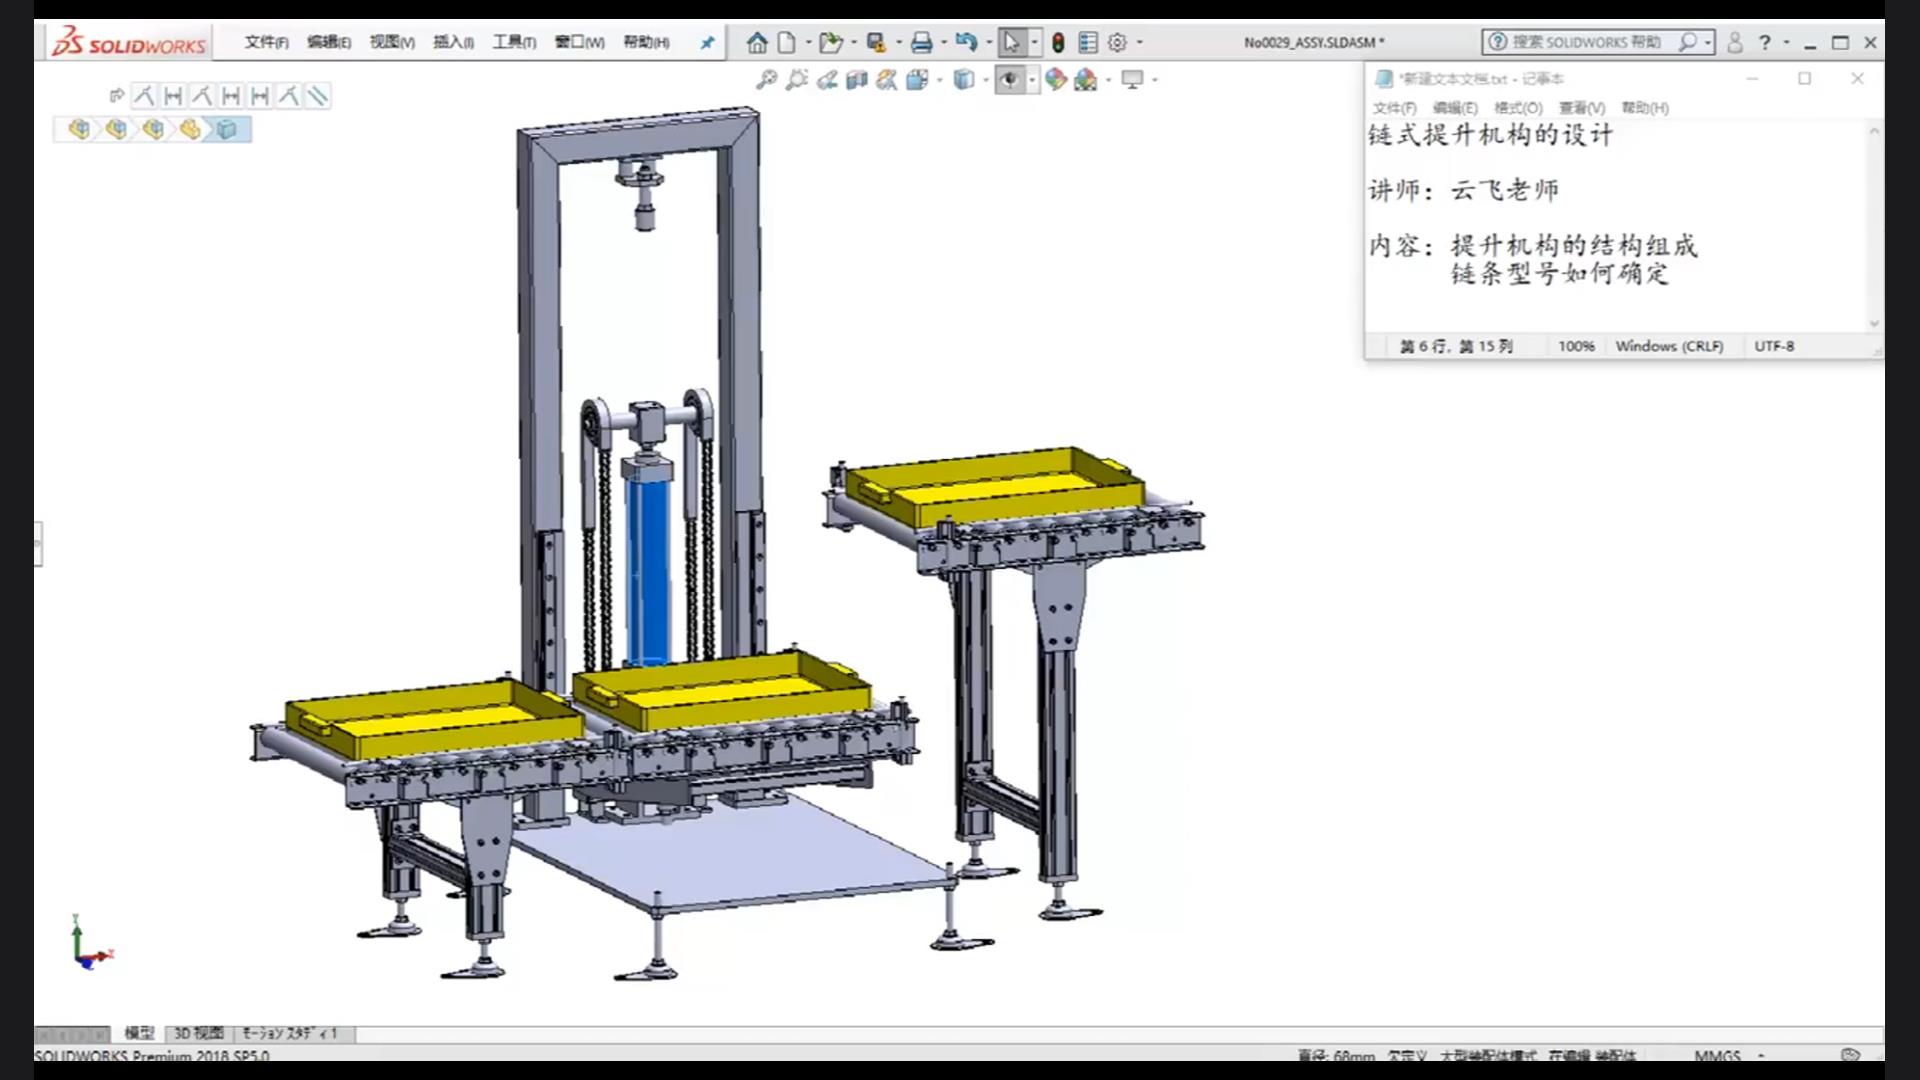Expand View Orientation dropdown arrow

939,79
